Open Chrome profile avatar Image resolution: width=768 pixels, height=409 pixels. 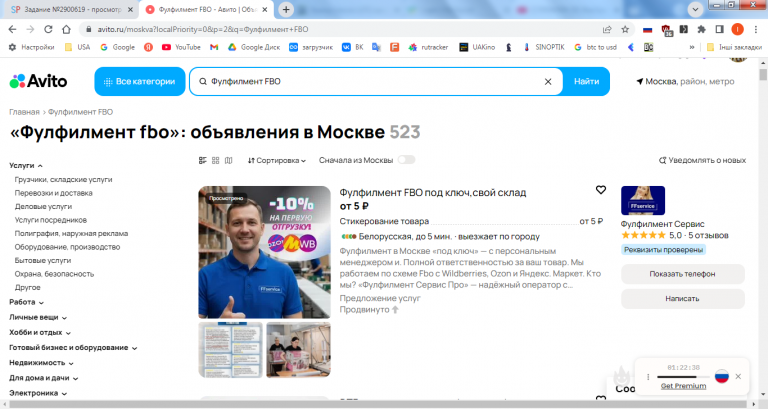coord(737,29)
